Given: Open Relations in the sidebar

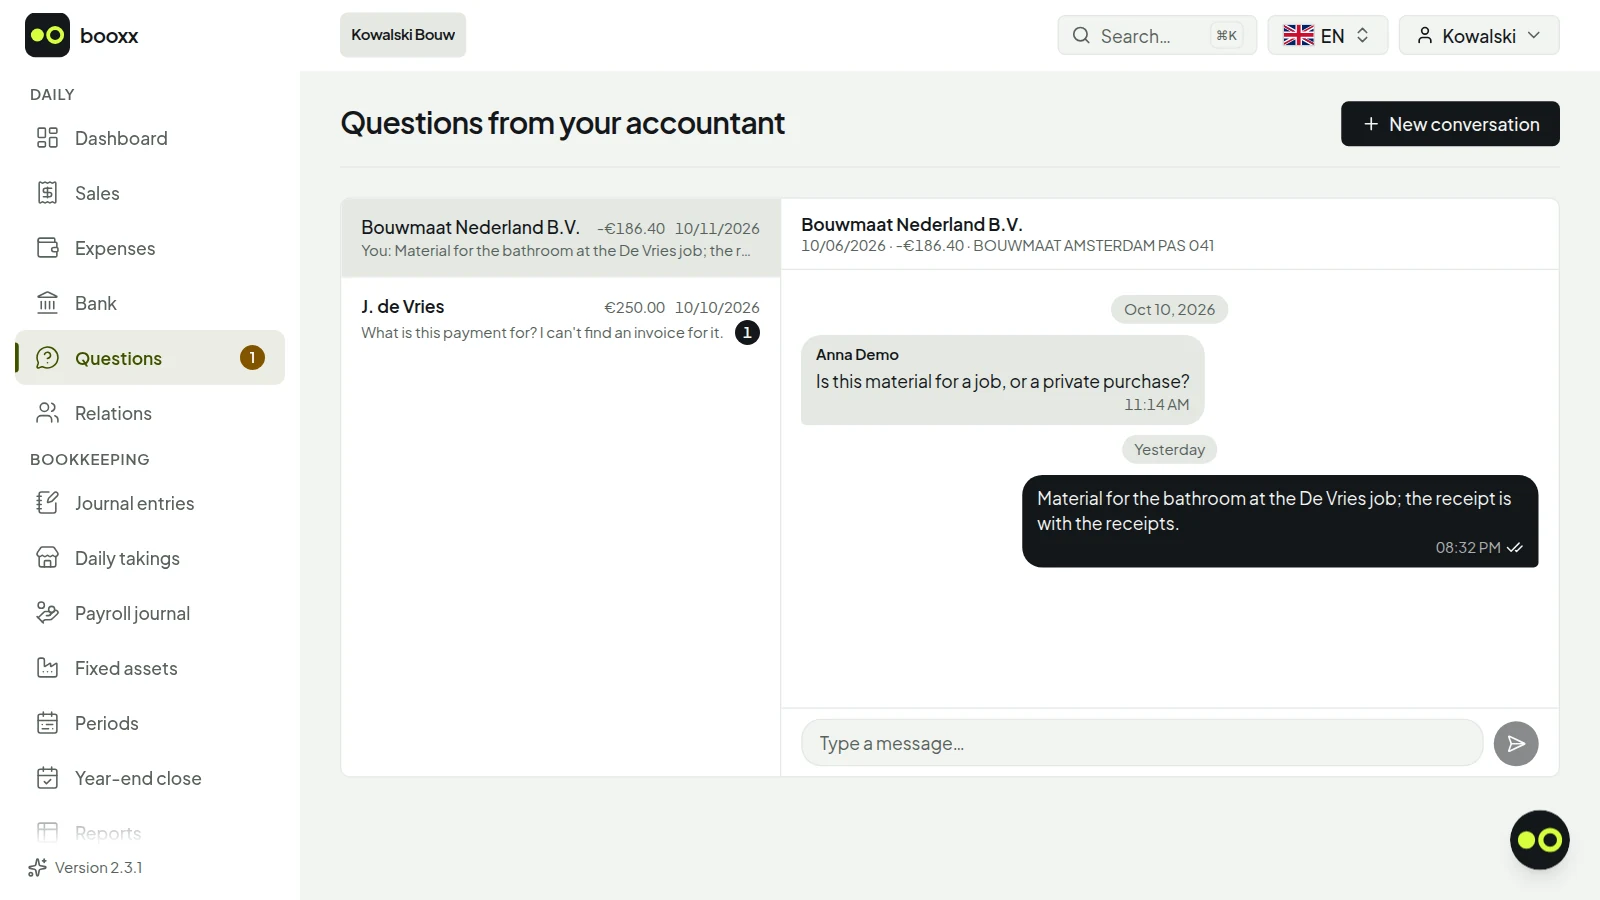Looking at the screenshot, I should 150,413.
